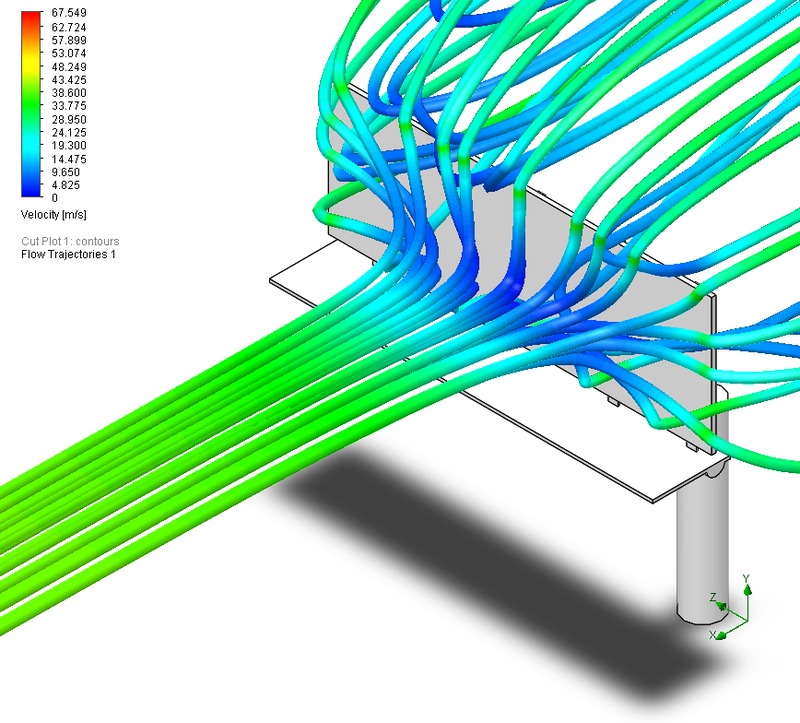Select the legend maximum value 67.549
Image resolution: width=800 pixels, height=723 pixels.
click(66, 13)
